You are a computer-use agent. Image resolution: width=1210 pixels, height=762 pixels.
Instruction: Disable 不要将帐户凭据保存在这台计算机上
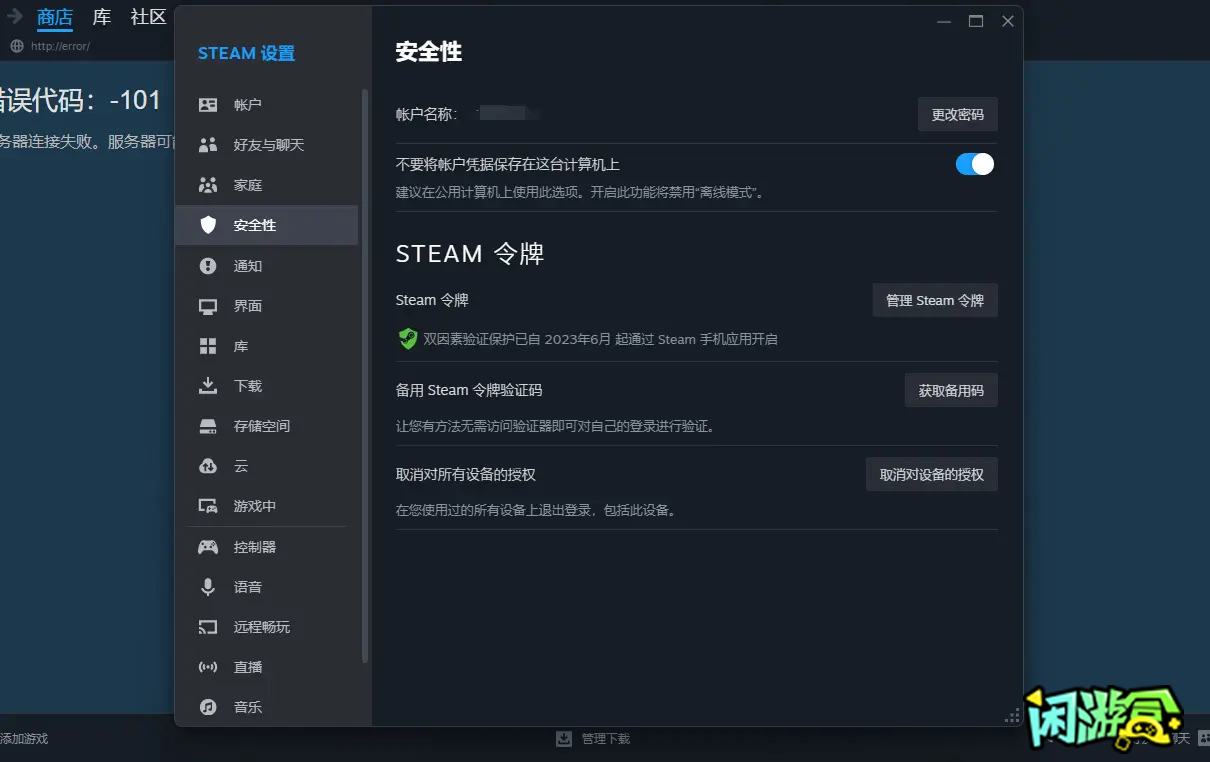(973, 163)
